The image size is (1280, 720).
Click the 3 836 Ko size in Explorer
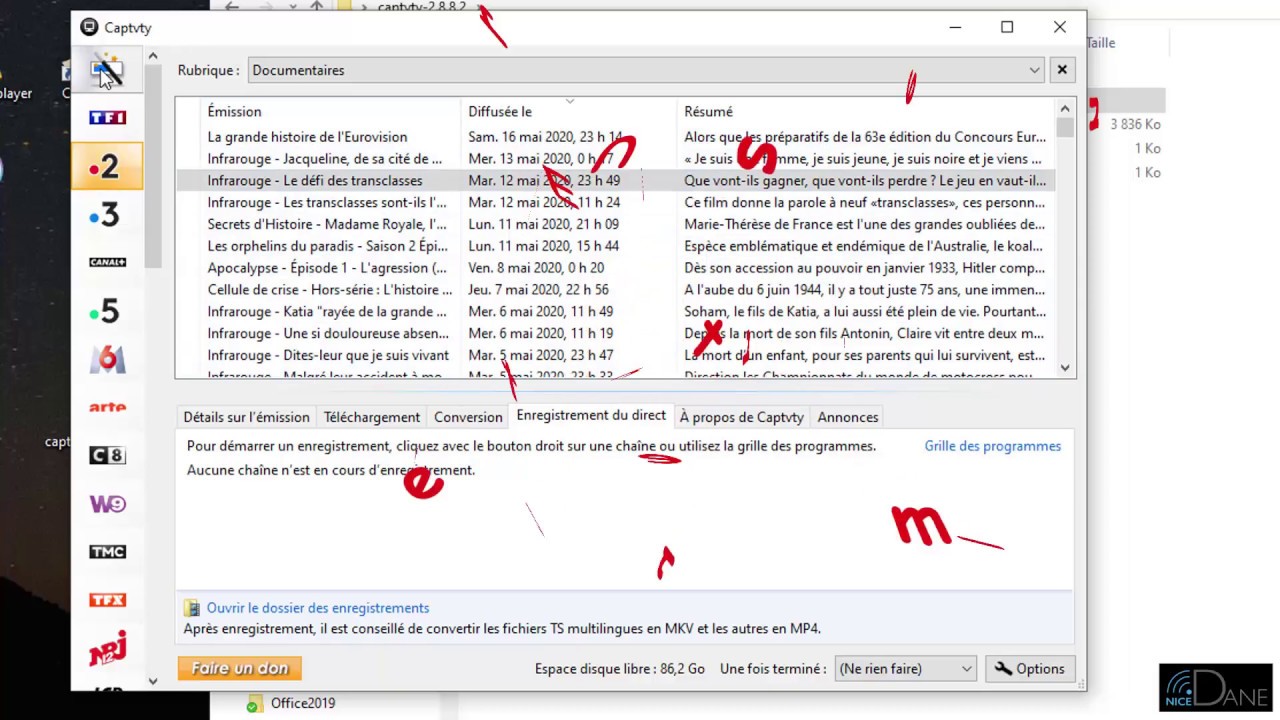click(x=1135, y=124)
